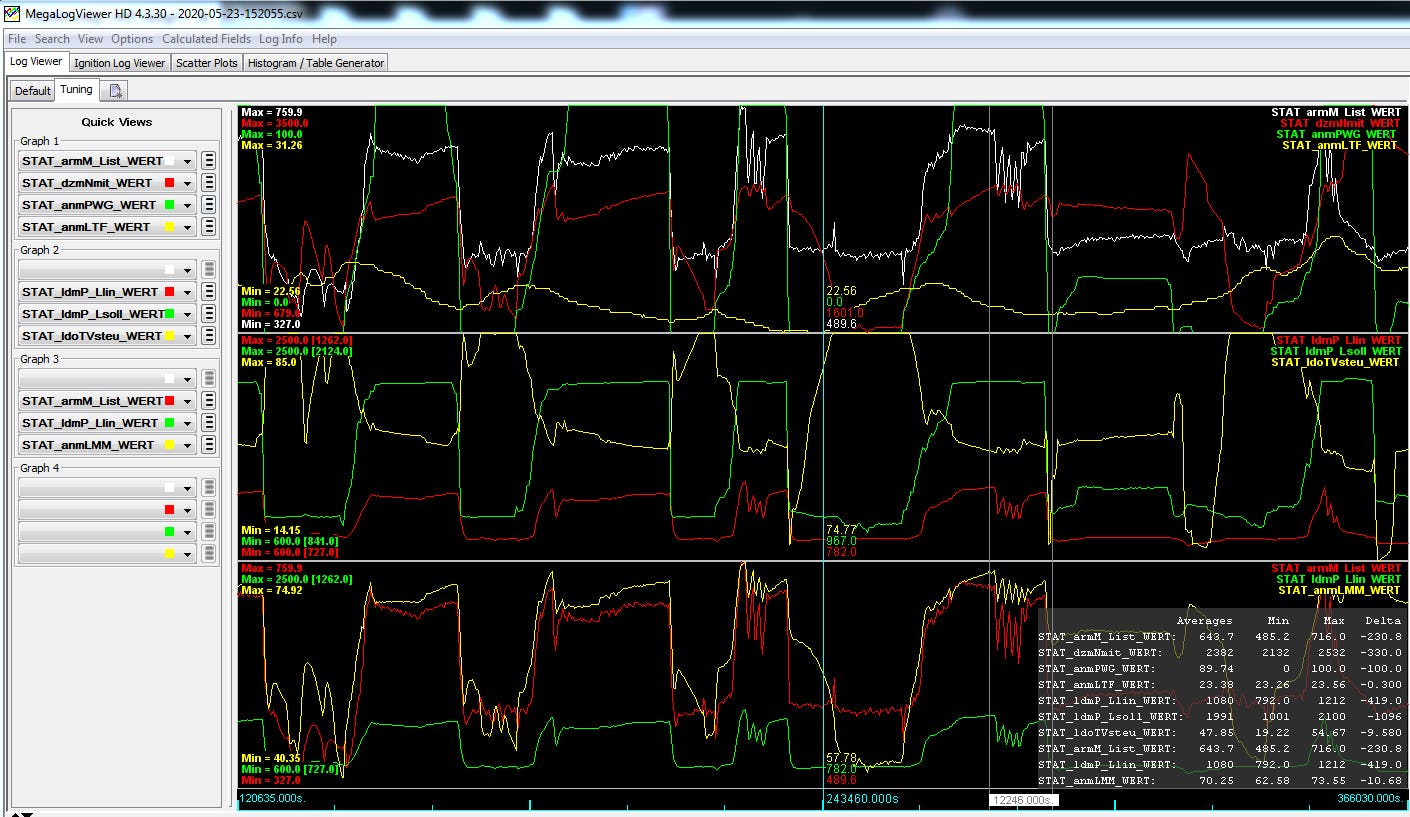Open the Log Info menu
The width and height of the screenshot is (1410, 817).
[280, 39]
